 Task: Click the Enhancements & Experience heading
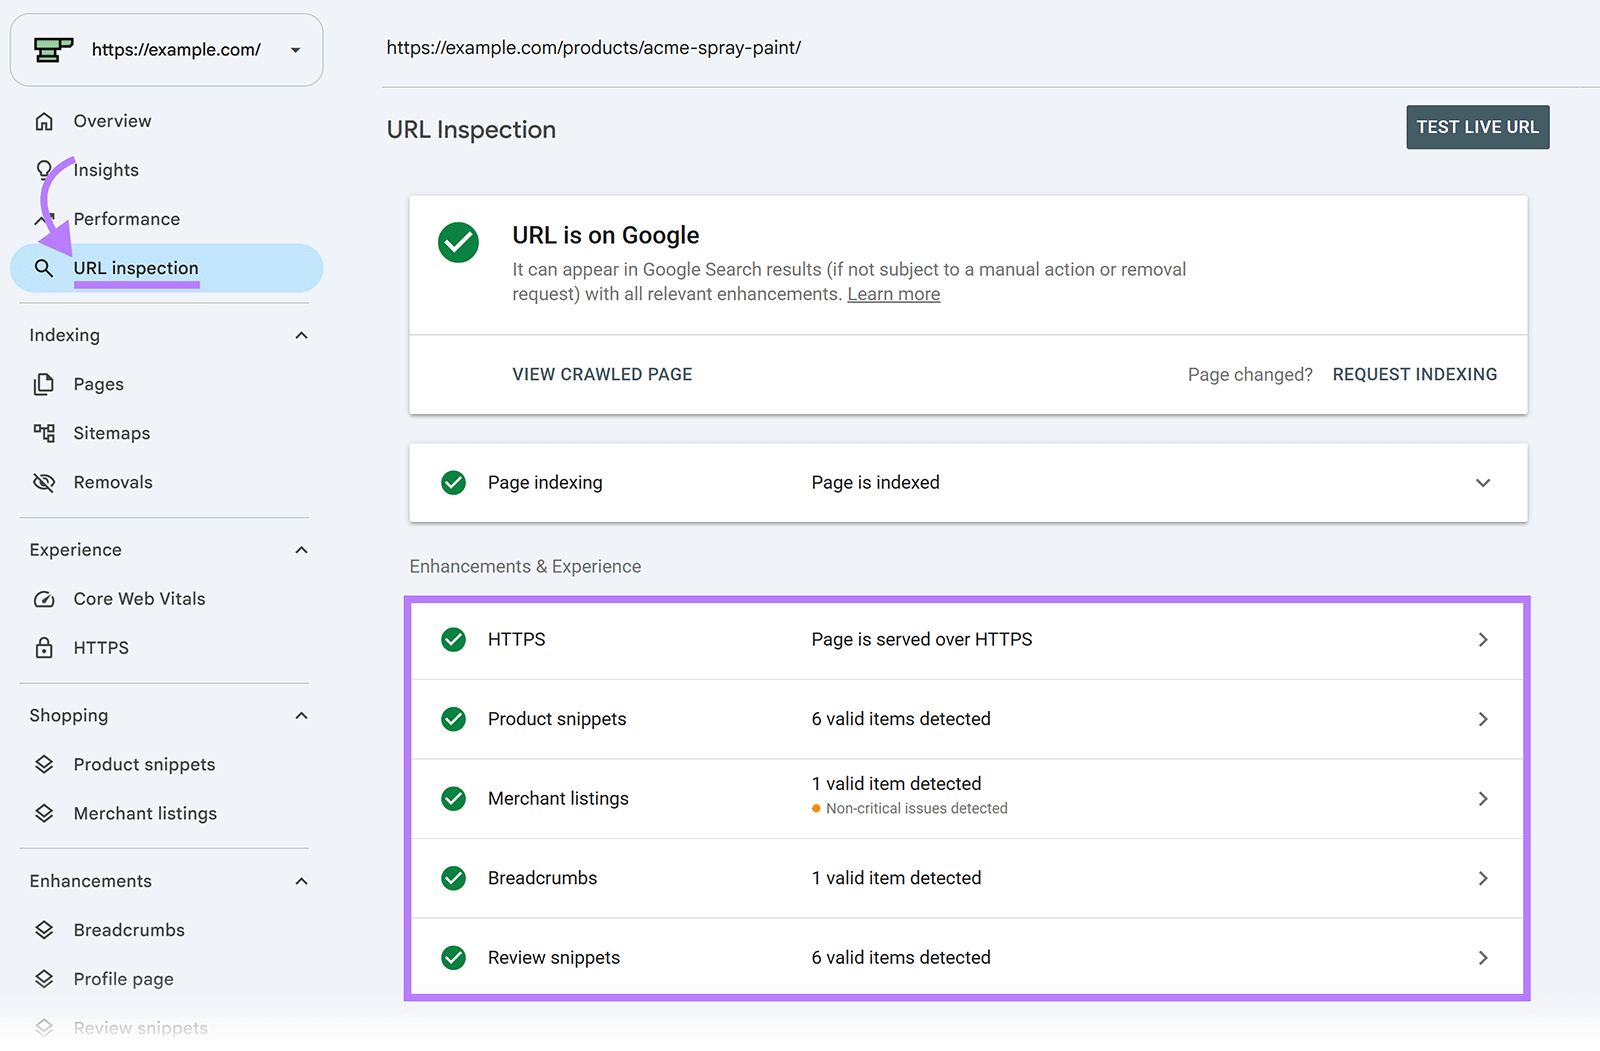click(x=525, y=566)
